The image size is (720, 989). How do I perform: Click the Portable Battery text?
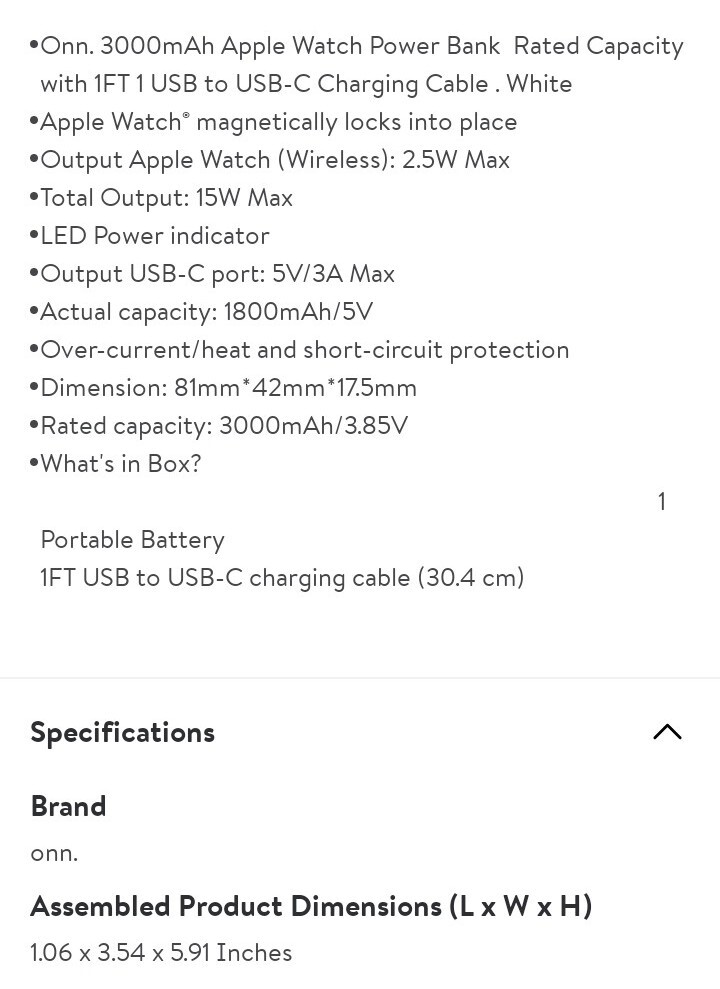(132, 540)
